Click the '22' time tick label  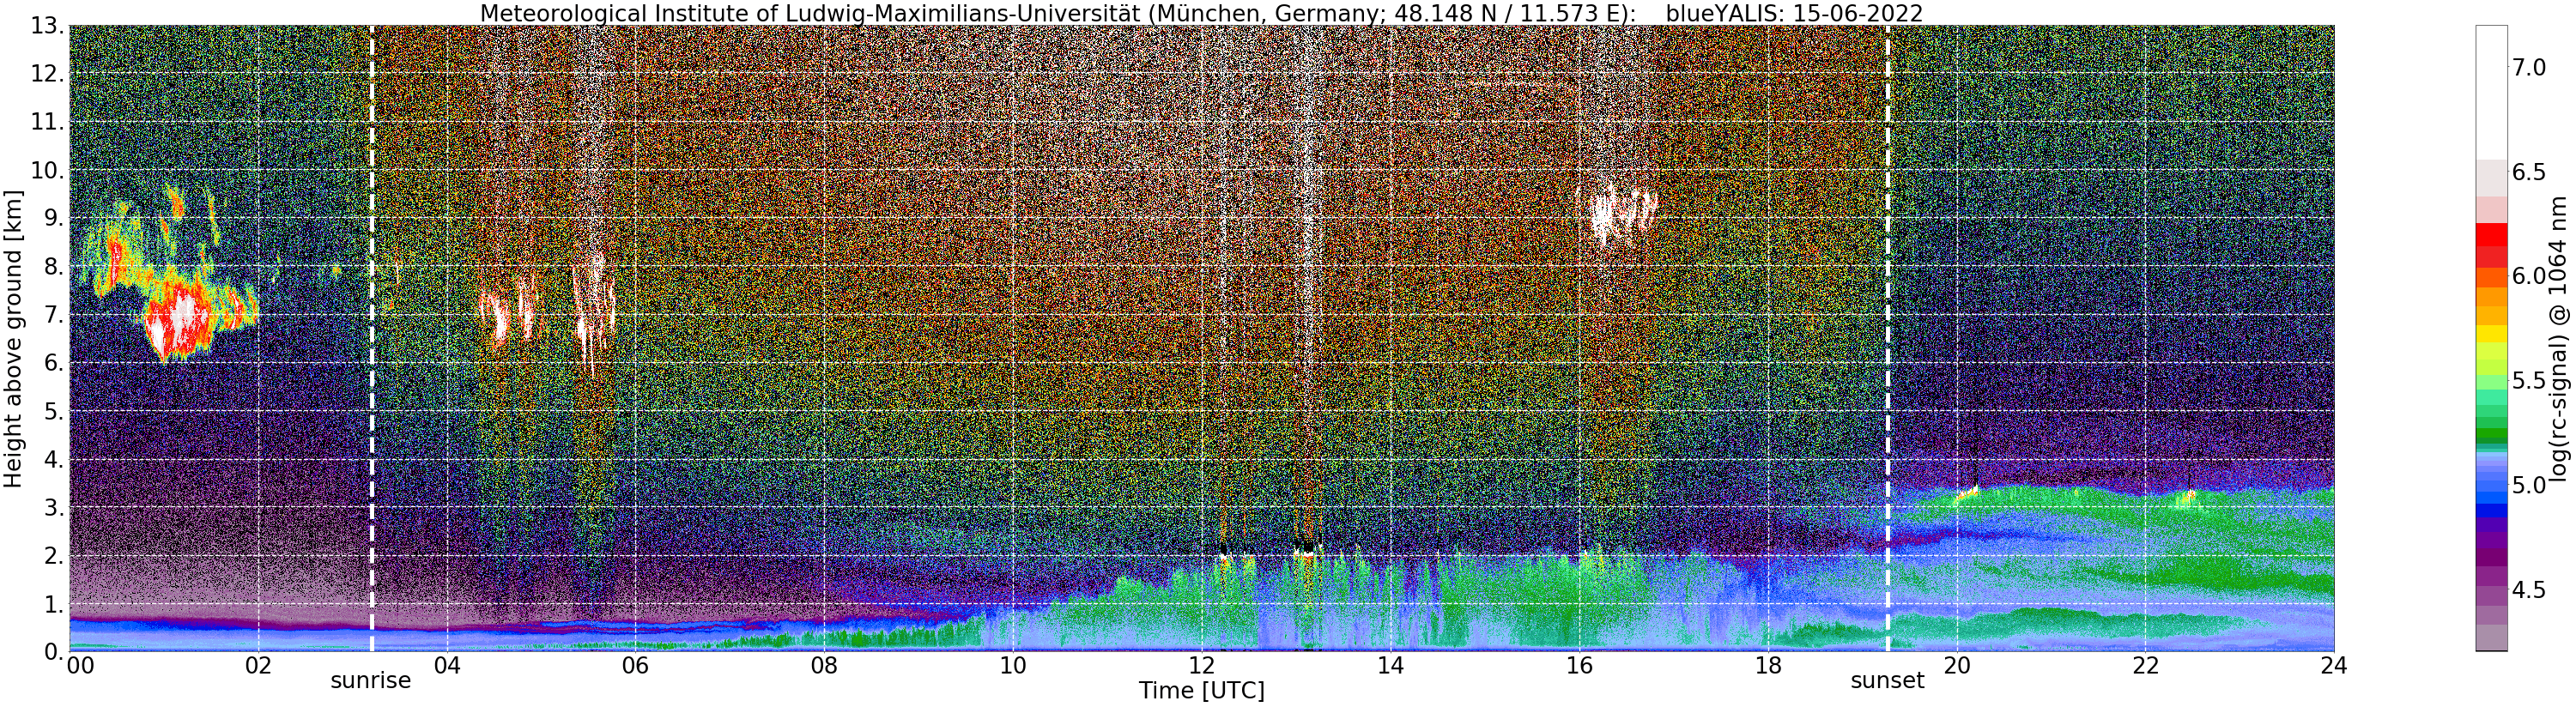(x=2145, y=665)
